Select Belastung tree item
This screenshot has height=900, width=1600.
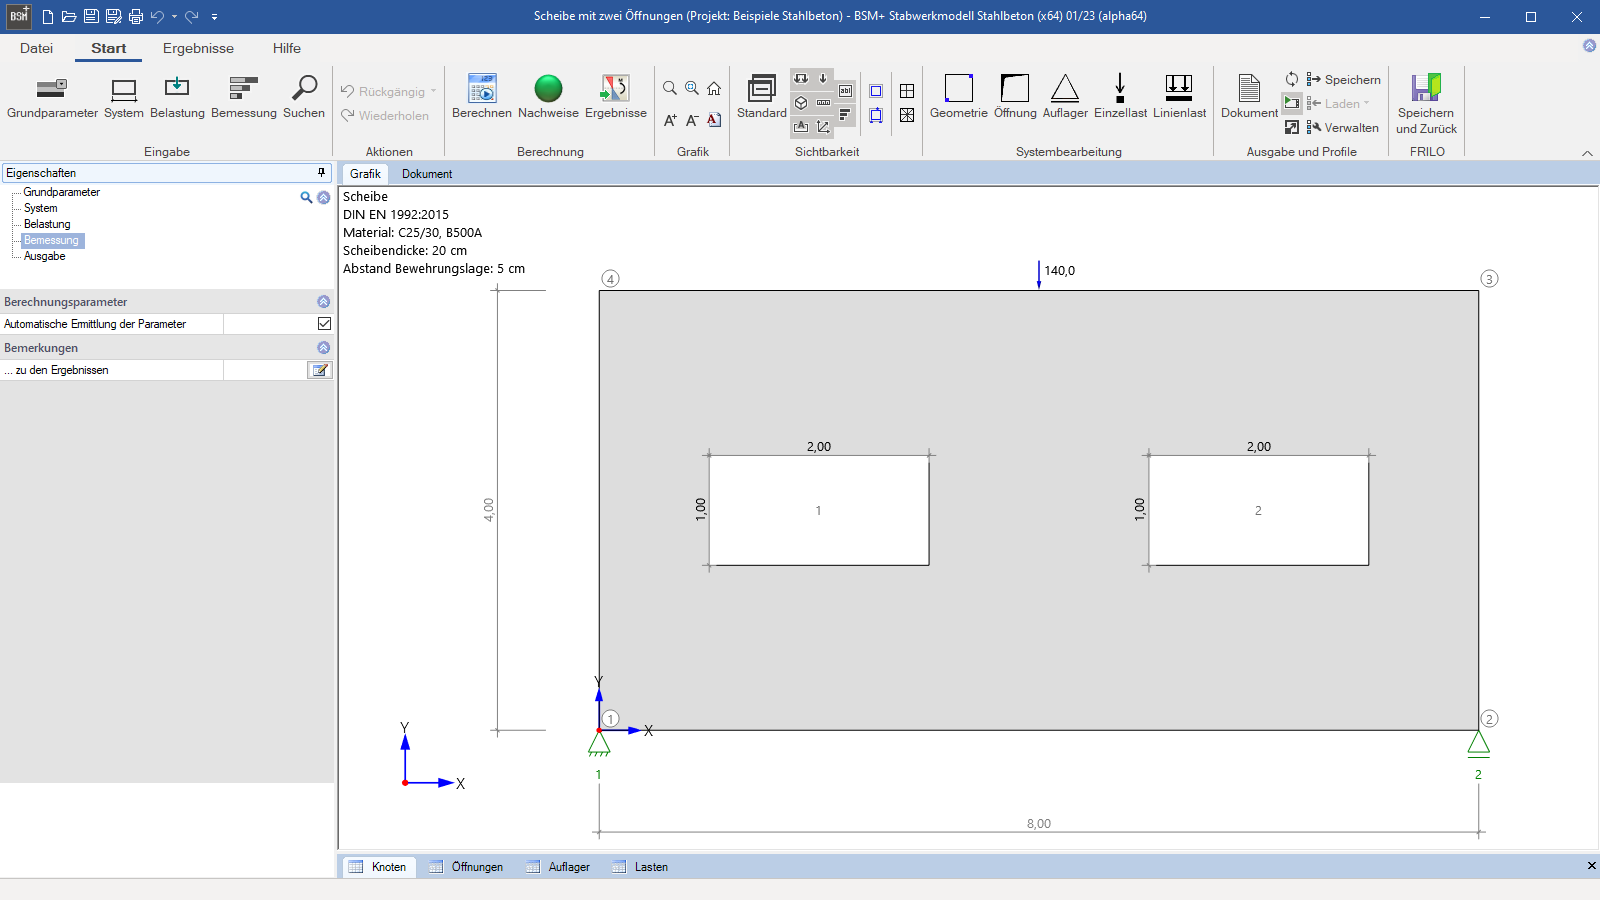[47, 224]
